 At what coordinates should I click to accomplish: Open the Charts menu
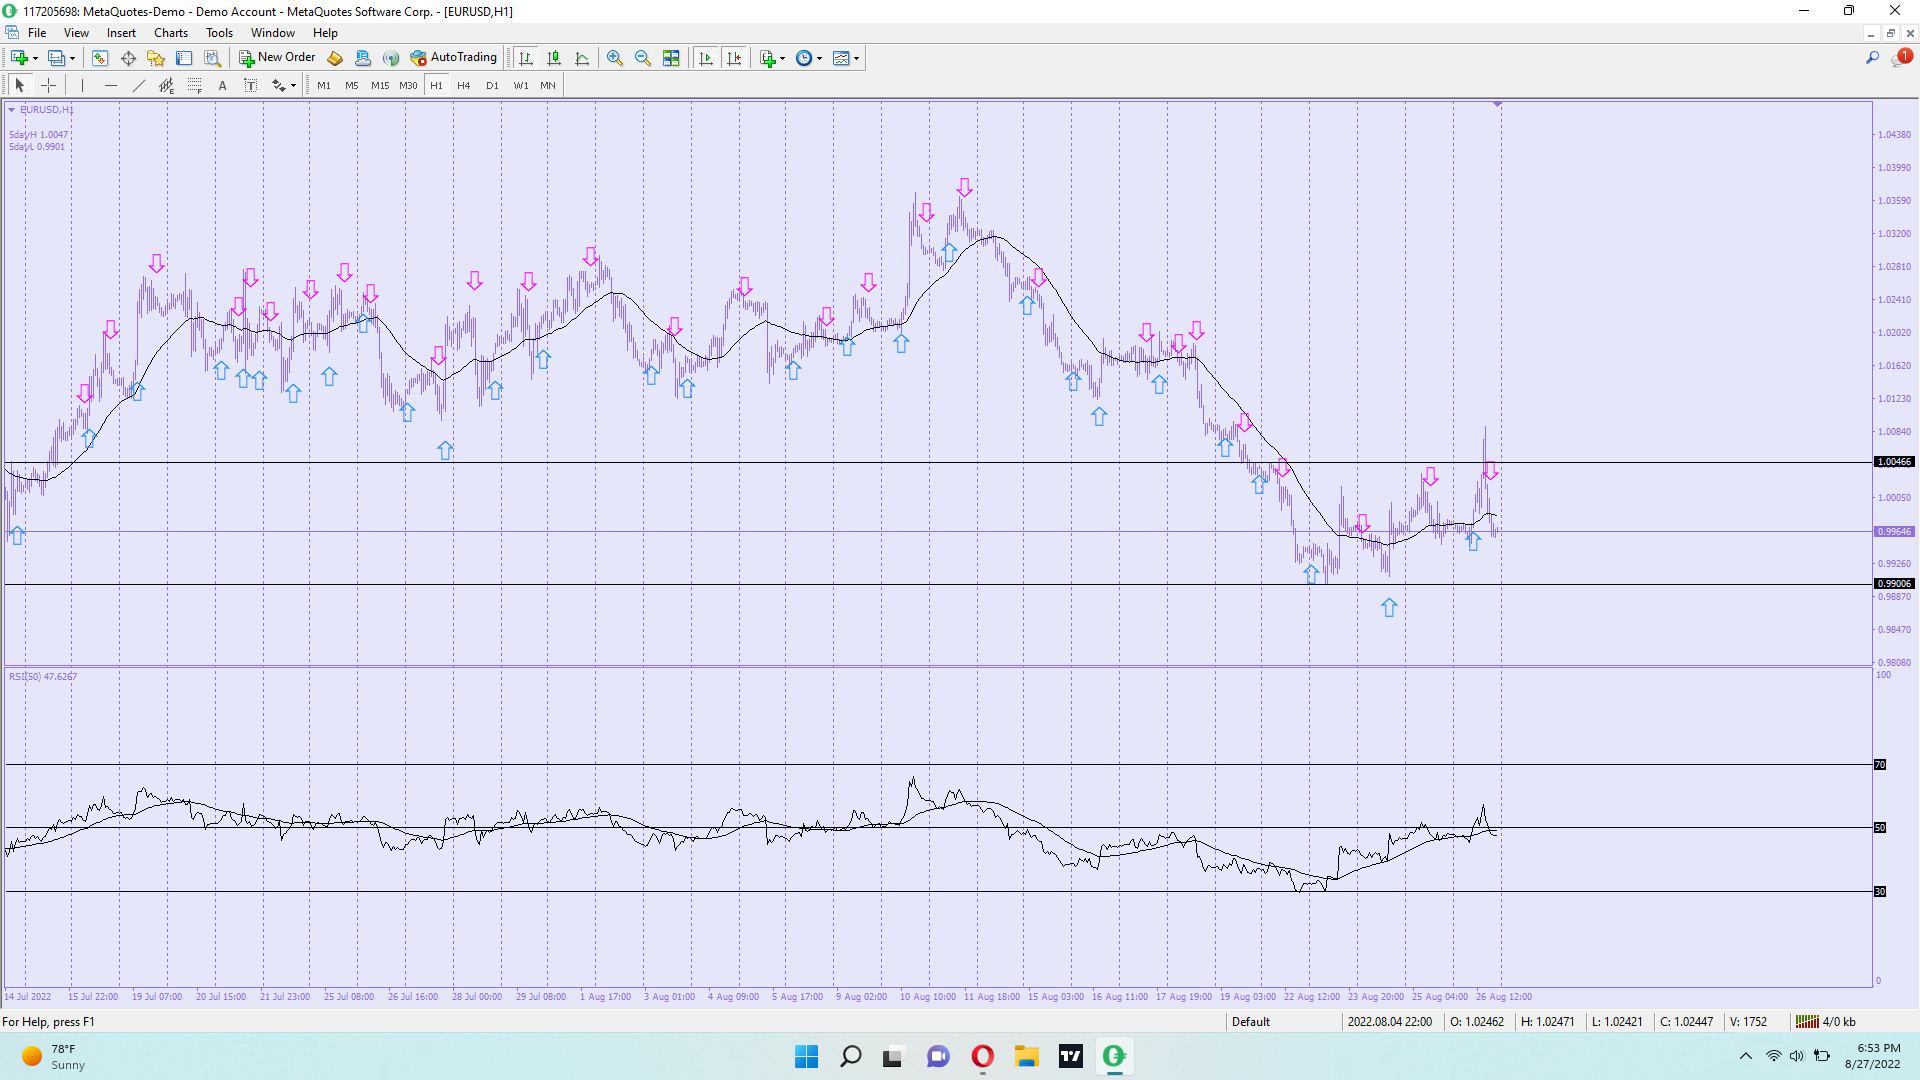point(170,33)
